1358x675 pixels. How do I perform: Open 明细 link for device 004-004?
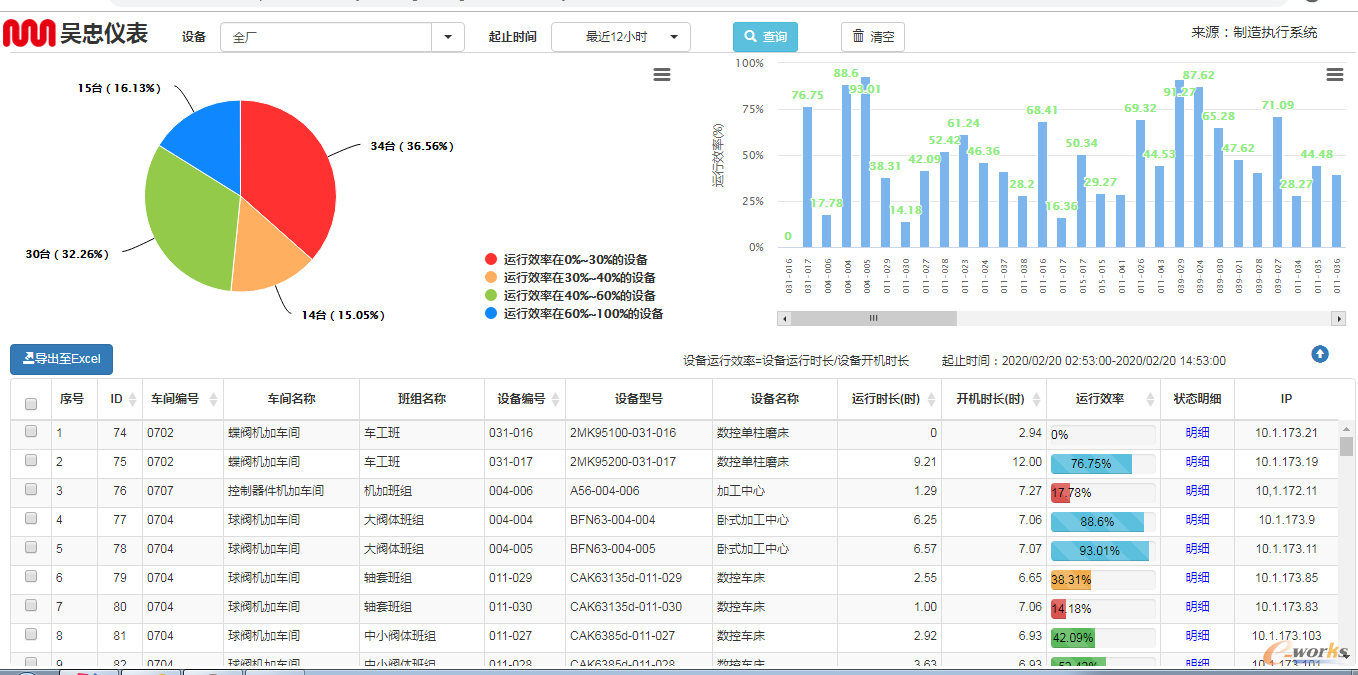pos(1197,520)
